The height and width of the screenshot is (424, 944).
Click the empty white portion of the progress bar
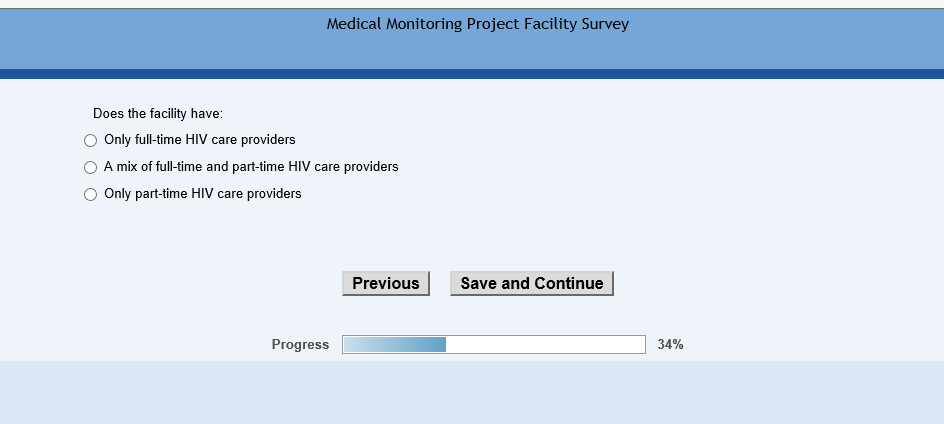[x=545, y=345]
